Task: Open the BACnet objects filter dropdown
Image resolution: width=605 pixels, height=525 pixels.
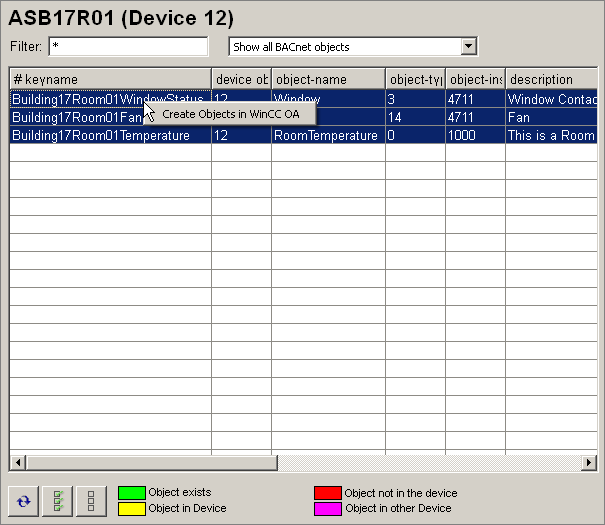Action: click(468, 47)
